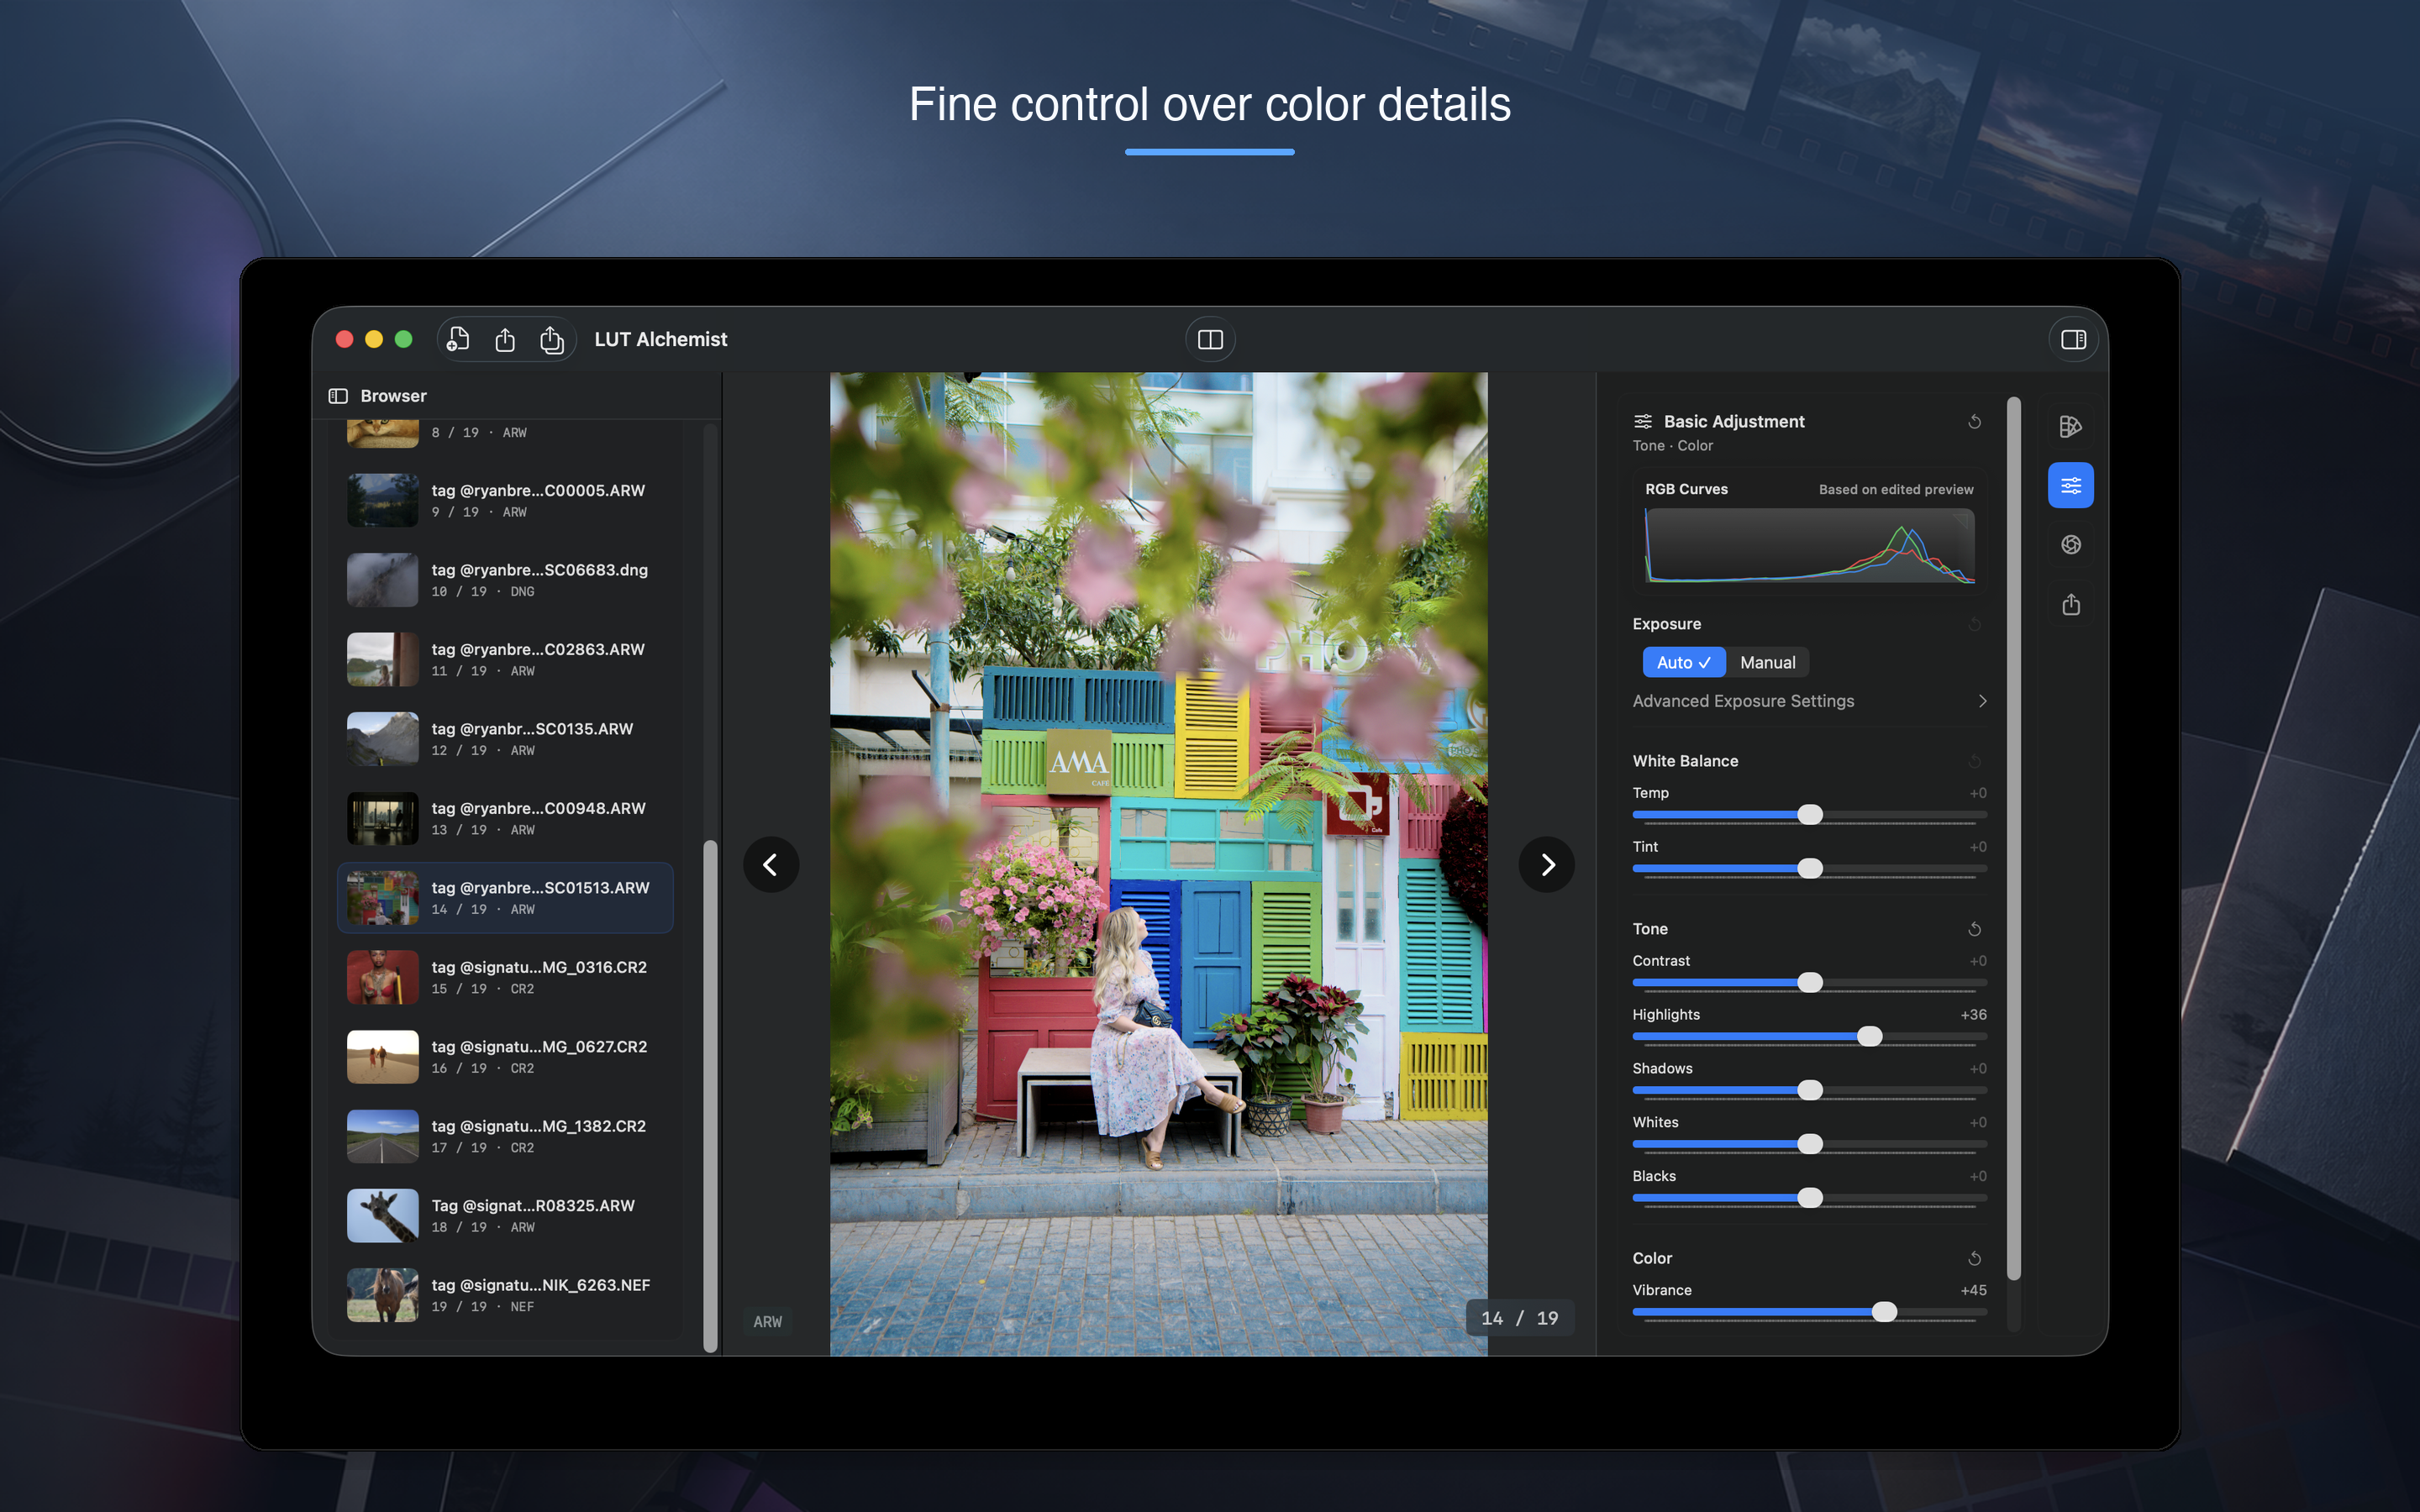Reset the Tone section
This screenshot has height=1512, width=2420.
tap(1974, 929)
